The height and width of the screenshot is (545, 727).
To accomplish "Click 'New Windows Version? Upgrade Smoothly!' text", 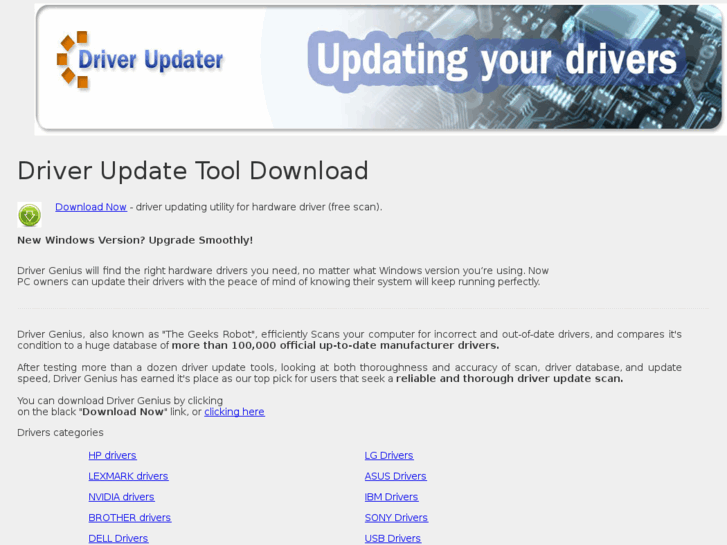I will pyautogui.click(x=135, y=240).
